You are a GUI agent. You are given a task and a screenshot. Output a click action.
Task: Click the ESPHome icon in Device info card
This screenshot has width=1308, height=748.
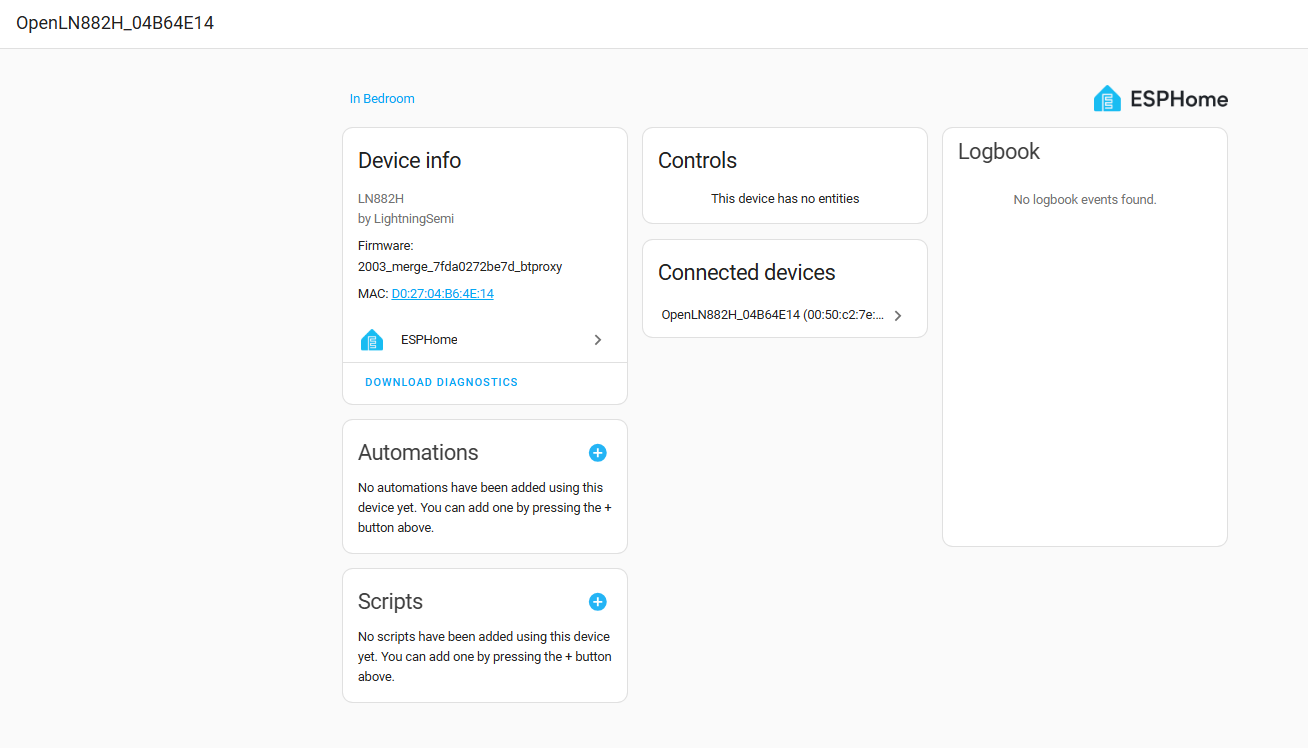pos(372,340)
